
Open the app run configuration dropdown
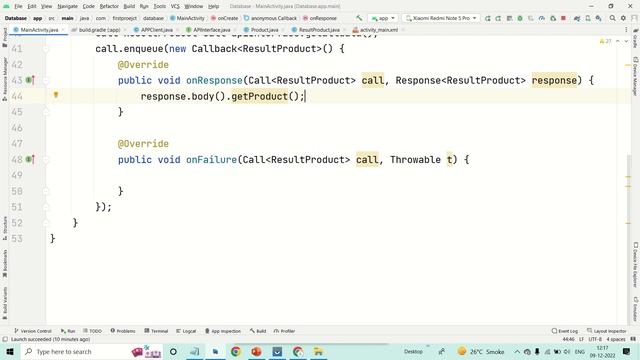(383, 18)
